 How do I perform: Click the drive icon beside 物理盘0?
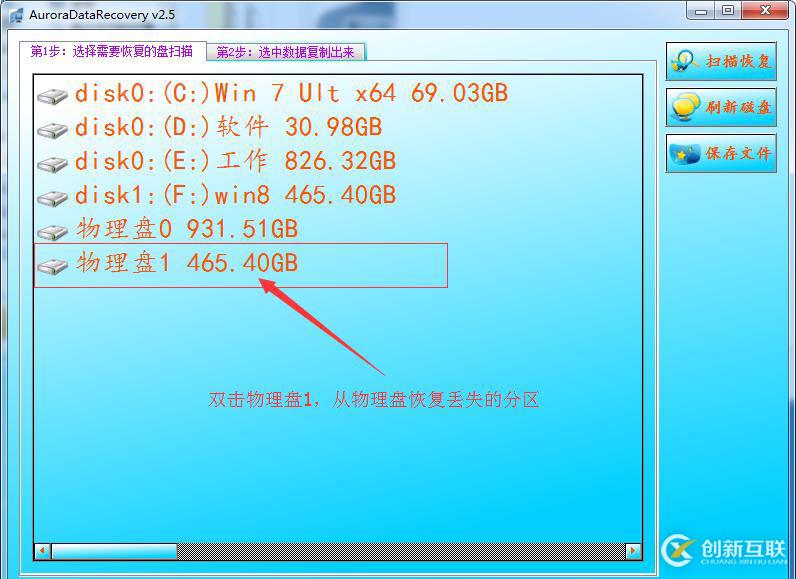52,231
